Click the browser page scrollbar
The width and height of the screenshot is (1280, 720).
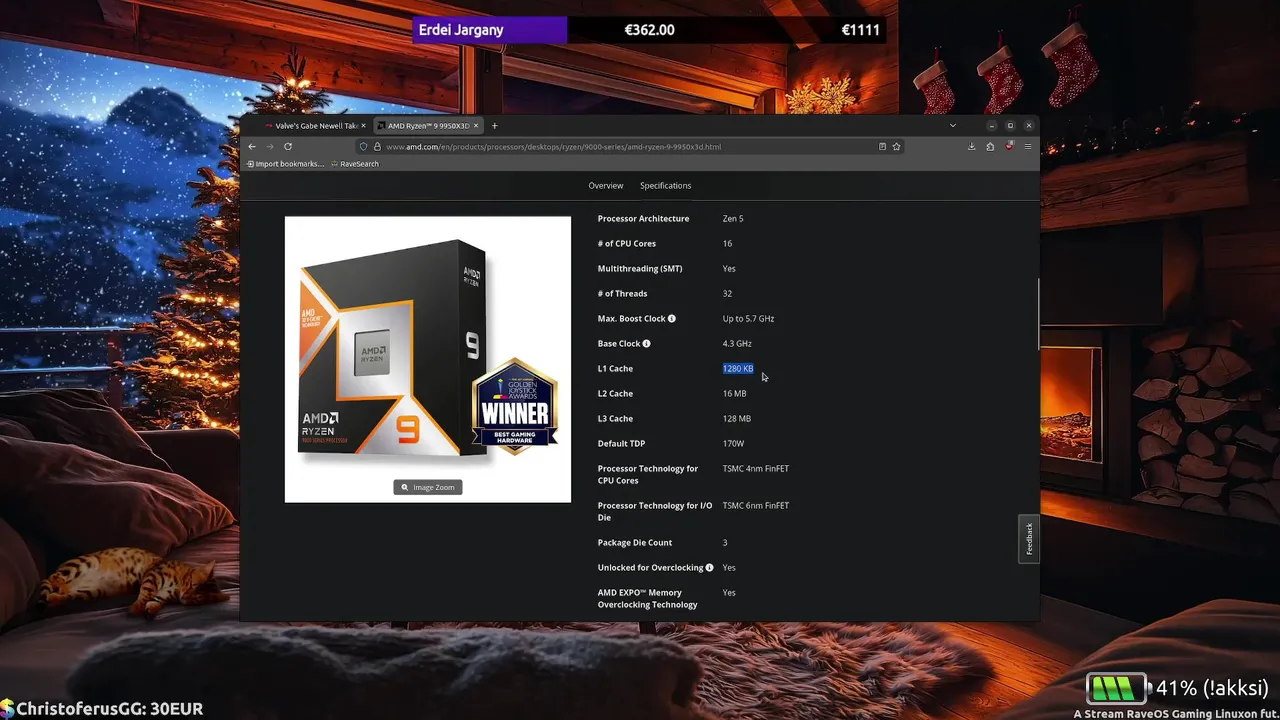pyautogui.click(x=1037, y=315)
